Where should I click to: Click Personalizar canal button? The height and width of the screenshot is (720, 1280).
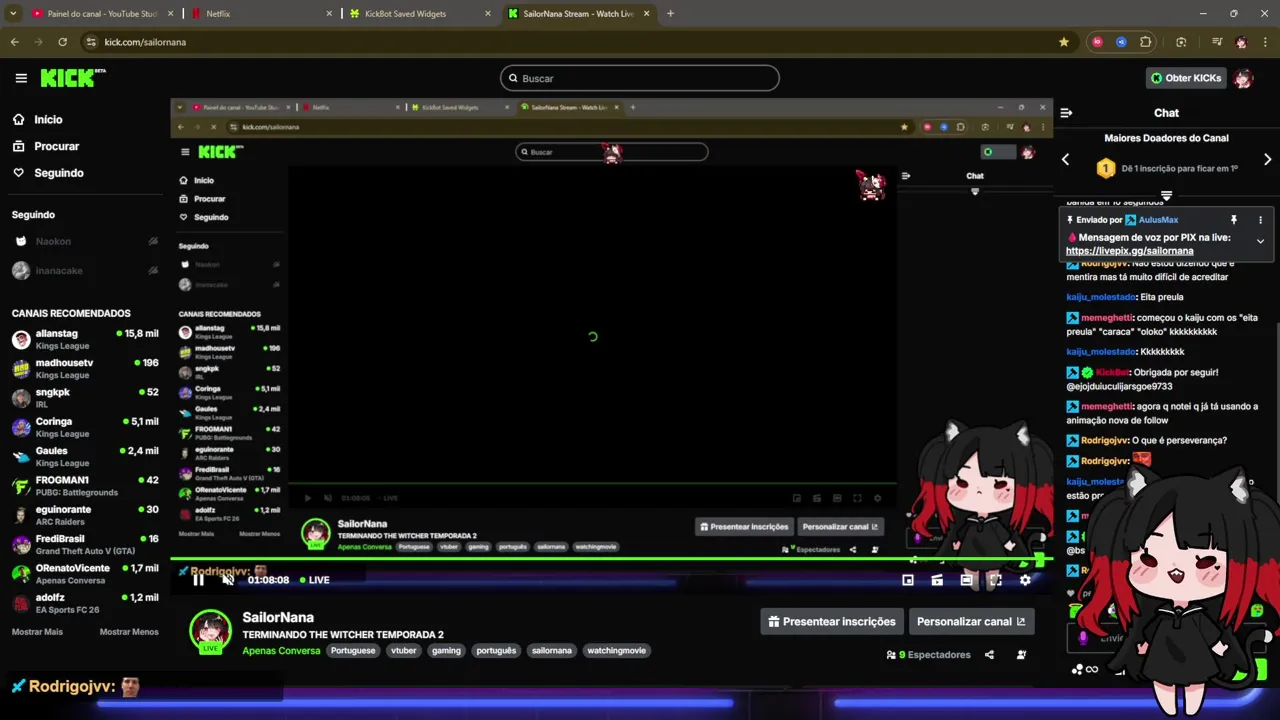971,622
